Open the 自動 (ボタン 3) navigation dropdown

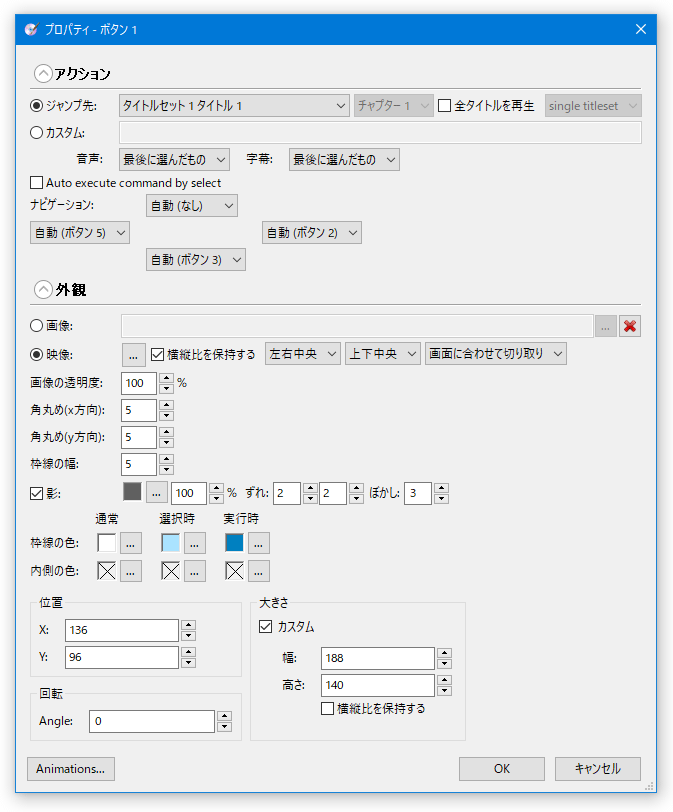point(196,259)
